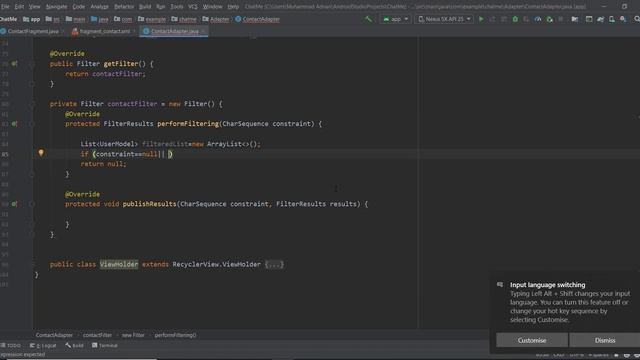Open the Help menu

coord(233,7)
